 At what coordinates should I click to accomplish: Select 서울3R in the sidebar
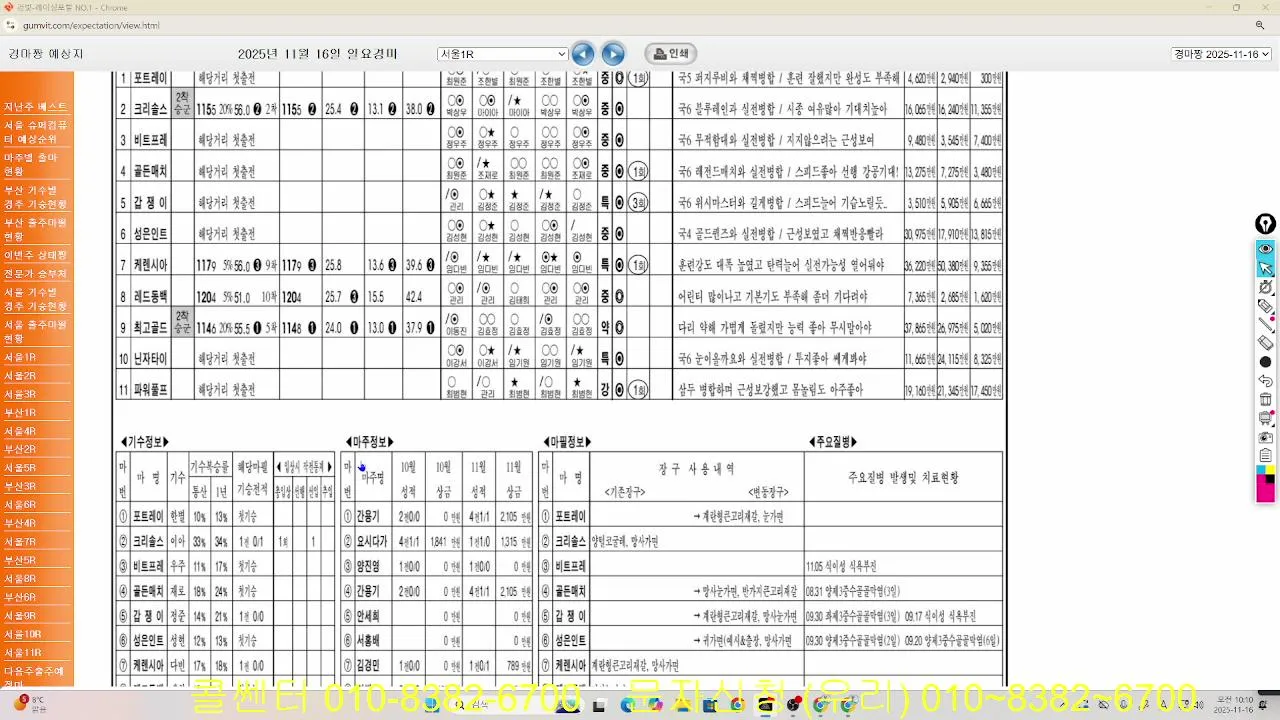pyautogui.click(x=20, y=394)
